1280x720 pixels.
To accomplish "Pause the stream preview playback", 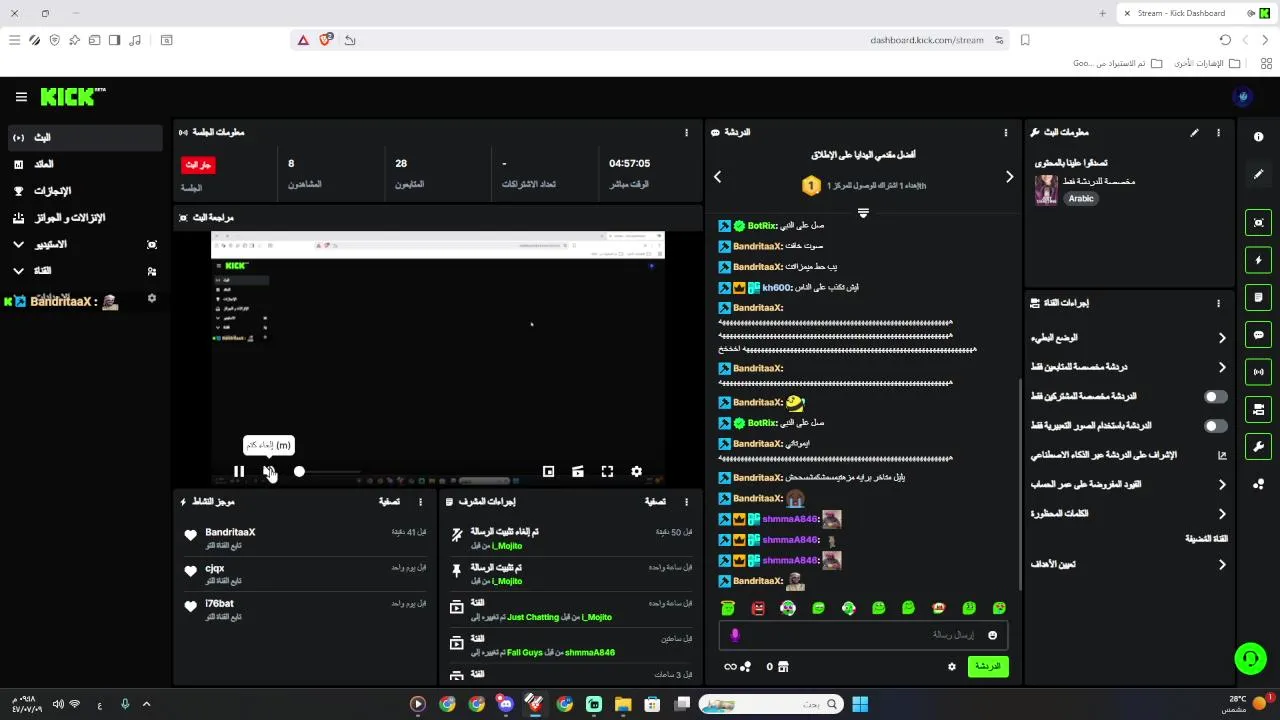I will pyautogui.click(x=239, y=471).
